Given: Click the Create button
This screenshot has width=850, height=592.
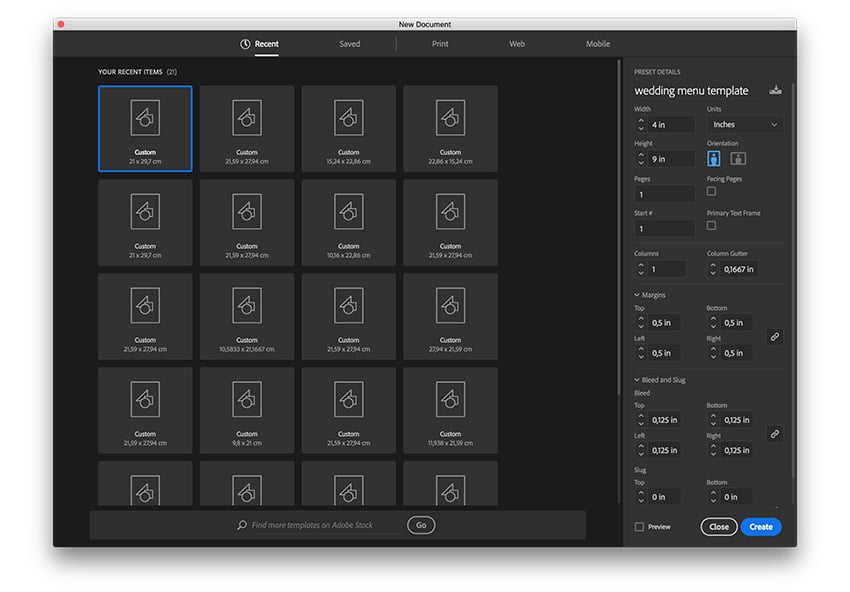Looking at the screenshot, I should point(761,526).
